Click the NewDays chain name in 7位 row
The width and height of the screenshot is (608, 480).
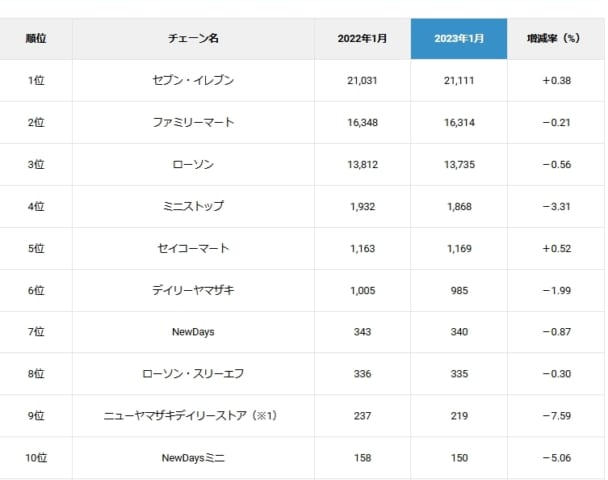pyautogui.click(x=194, y=332)
